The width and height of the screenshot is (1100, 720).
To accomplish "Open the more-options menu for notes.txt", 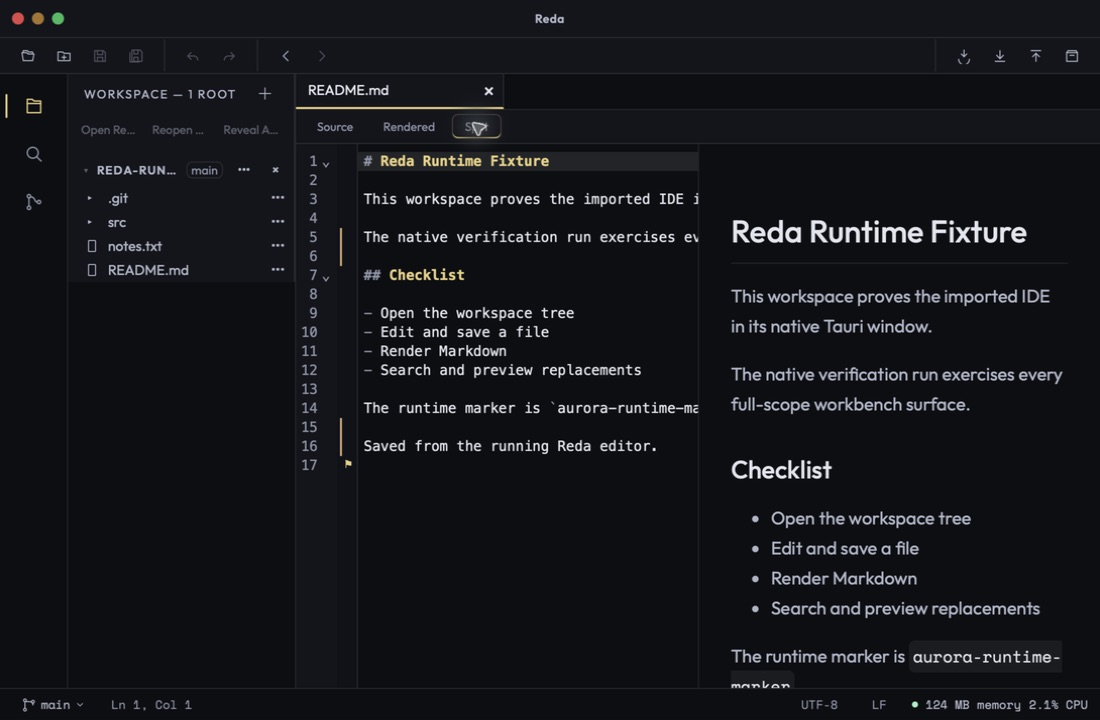I will pos(278,246).
